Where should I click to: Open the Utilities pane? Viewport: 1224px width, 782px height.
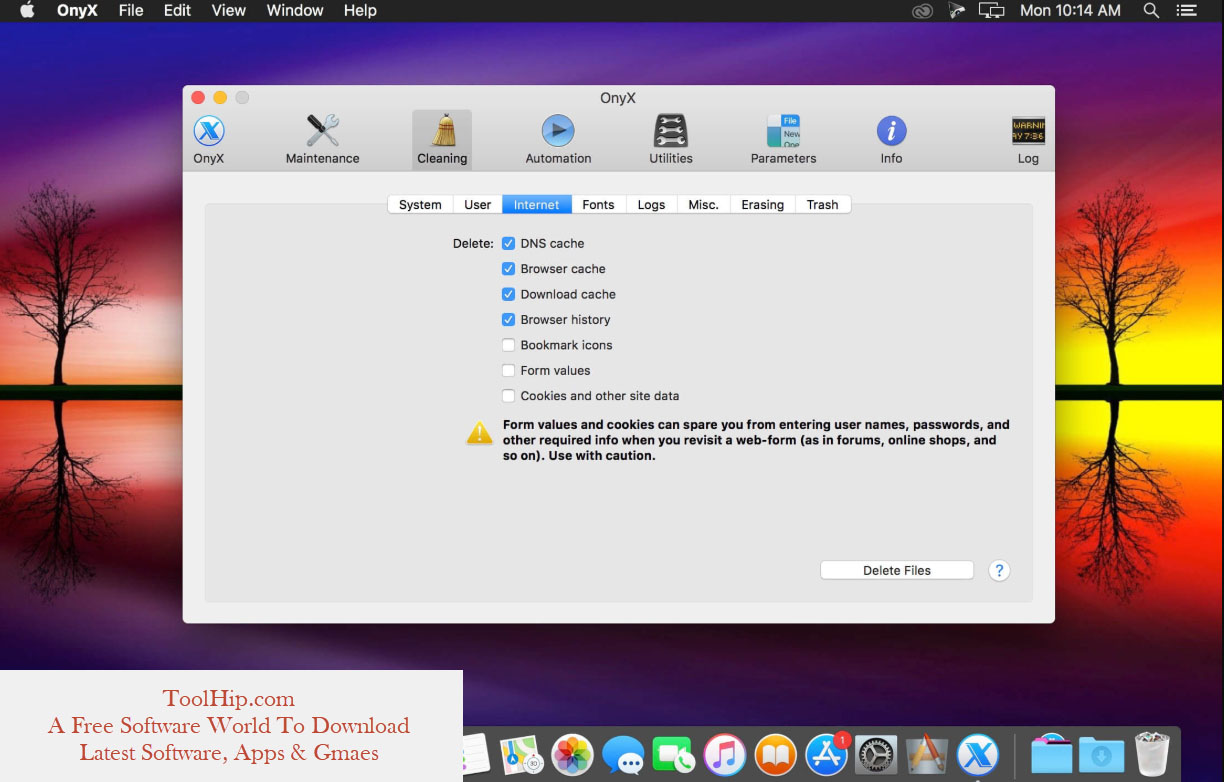(x=671, y=139)
